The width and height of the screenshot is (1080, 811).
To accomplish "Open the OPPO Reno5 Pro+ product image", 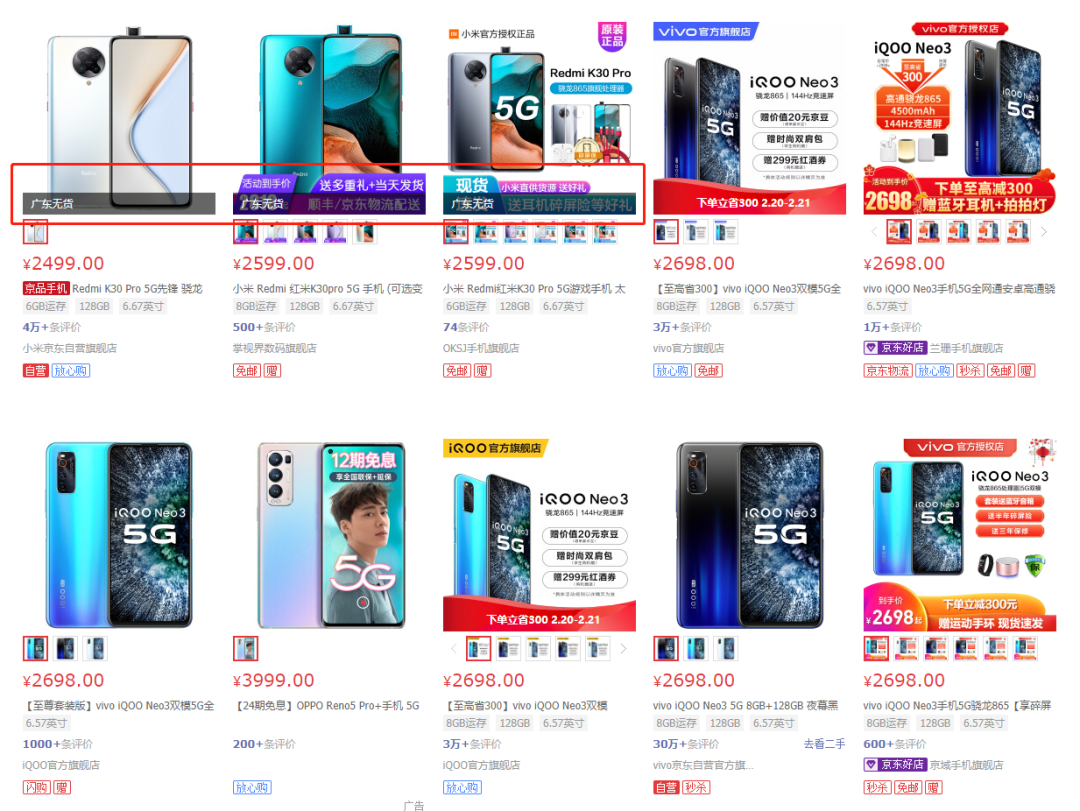I will click(330, 535).
